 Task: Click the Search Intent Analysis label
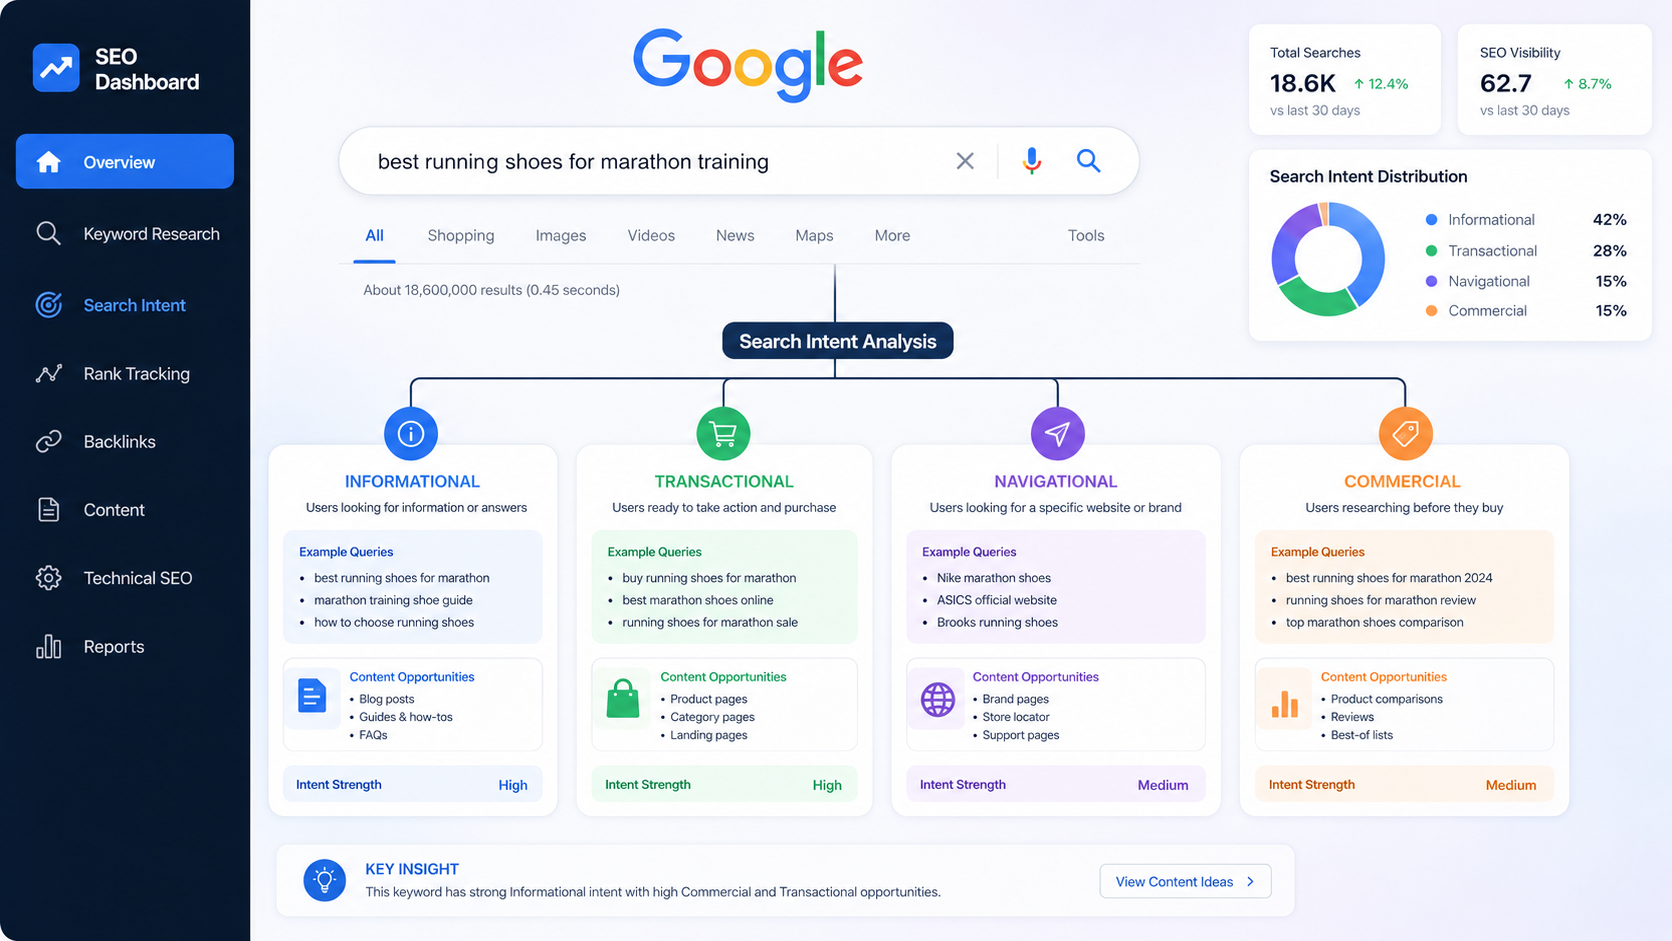tap(838, 341)
